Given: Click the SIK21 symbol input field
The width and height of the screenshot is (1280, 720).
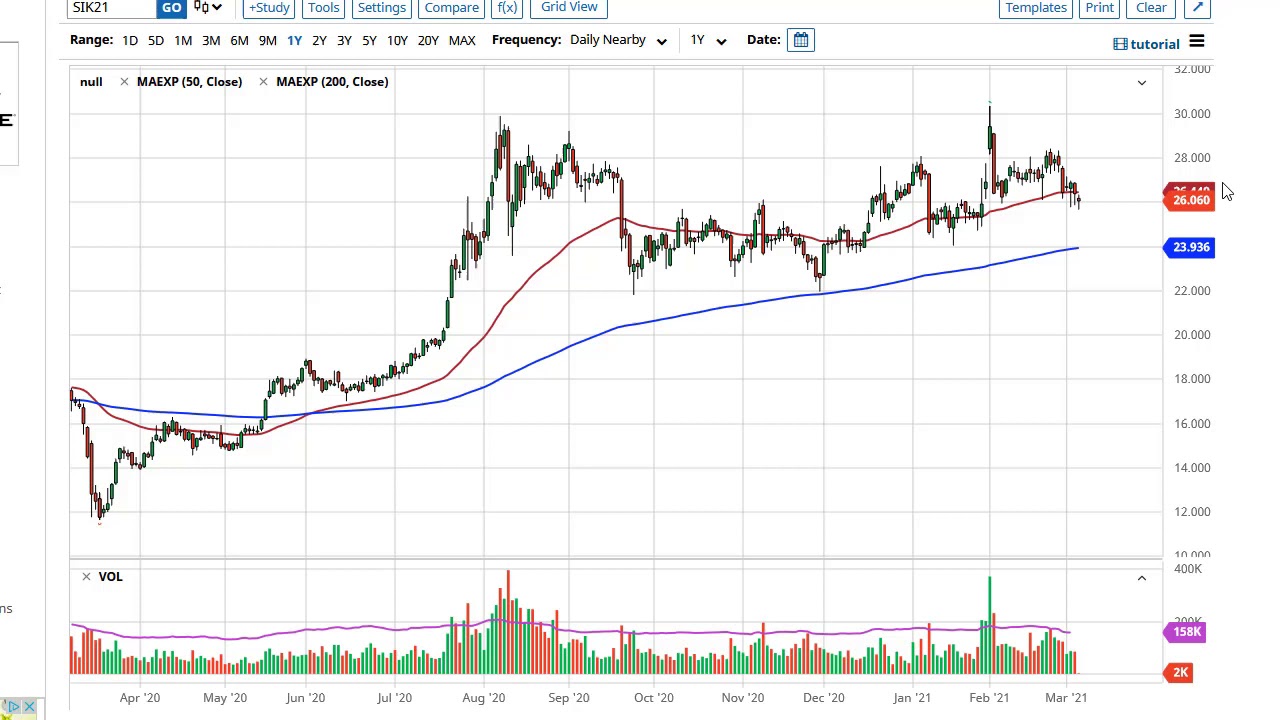Looking at the screenshot, I should pyautogui.click(x=112, y=8).
